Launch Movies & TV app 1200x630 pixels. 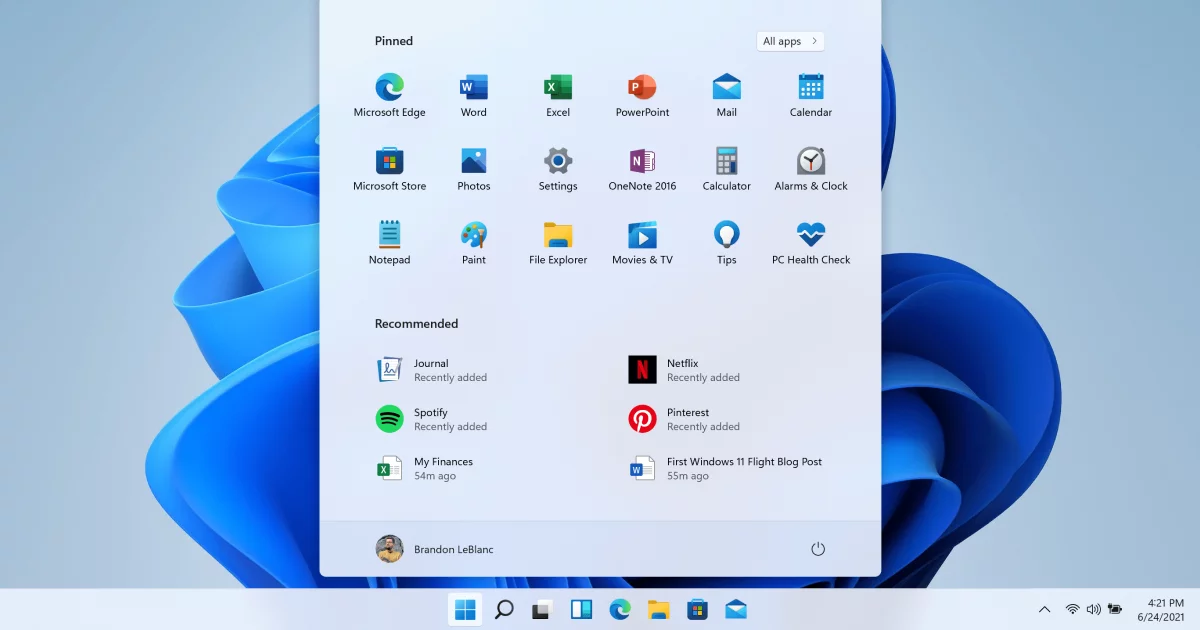[642, 236]
